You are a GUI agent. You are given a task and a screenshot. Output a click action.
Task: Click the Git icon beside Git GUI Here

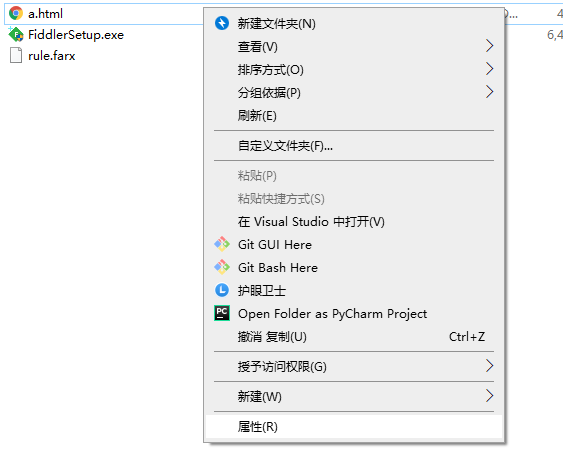pyautogui.click(x=222, y=244)
